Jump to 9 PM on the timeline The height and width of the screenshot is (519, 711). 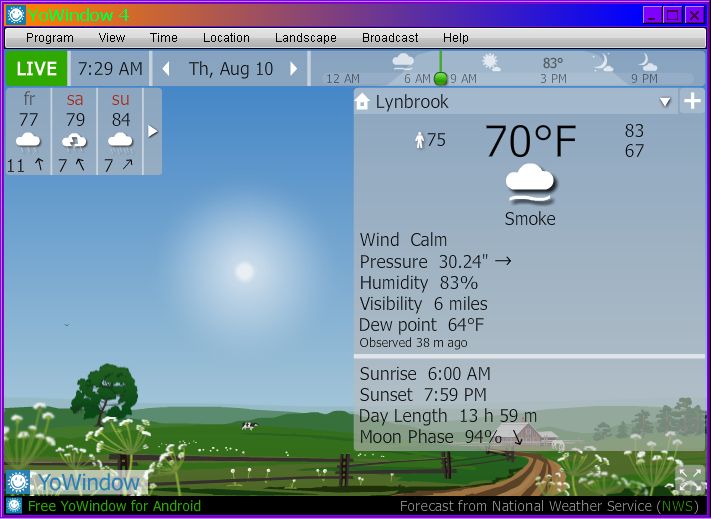tap(644, 79)
